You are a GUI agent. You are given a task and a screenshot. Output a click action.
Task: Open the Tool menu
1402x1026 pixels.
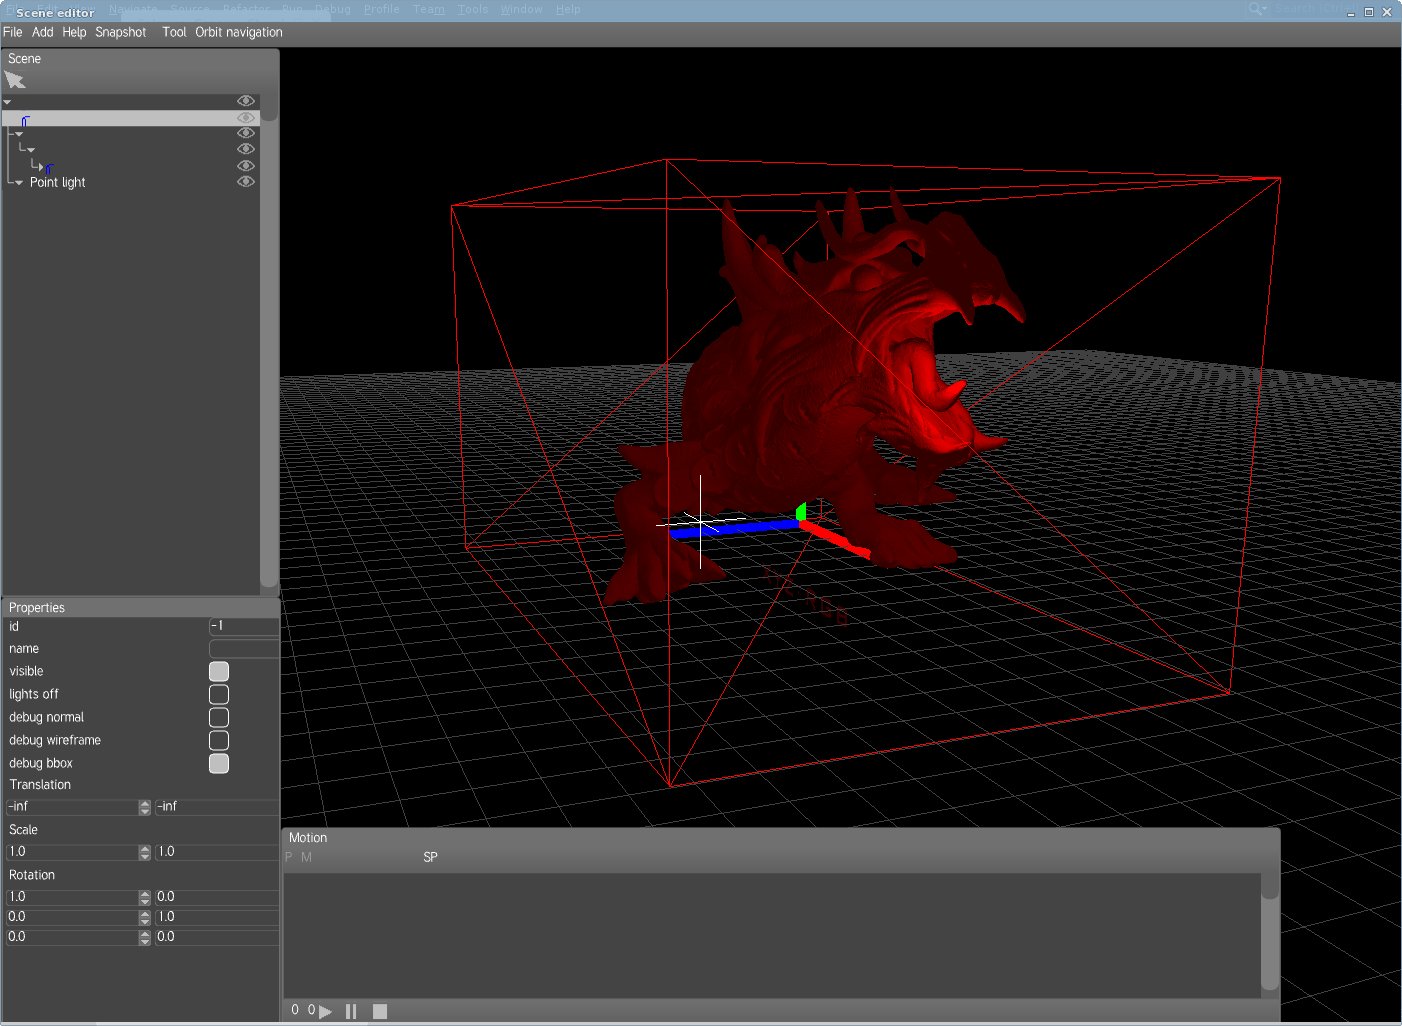click(174, 32)
